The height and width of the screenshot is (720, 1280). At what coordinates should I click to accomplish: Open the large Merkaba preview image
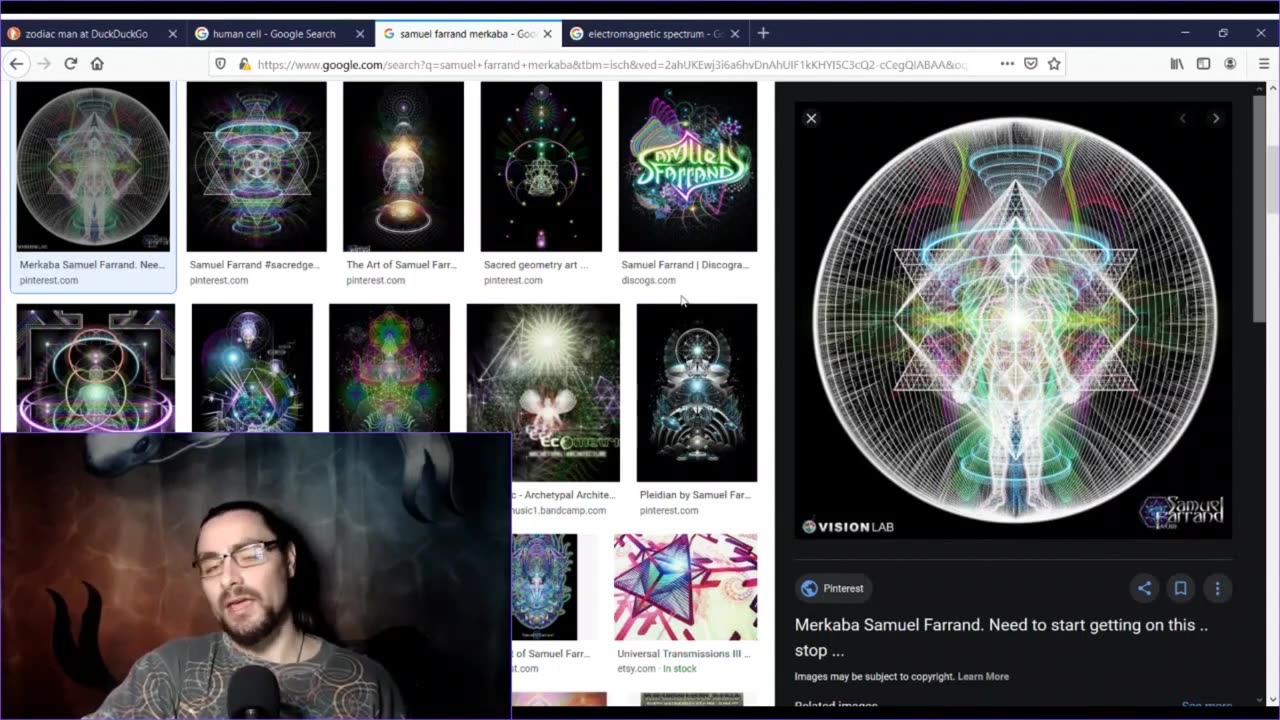[1014, 320]
